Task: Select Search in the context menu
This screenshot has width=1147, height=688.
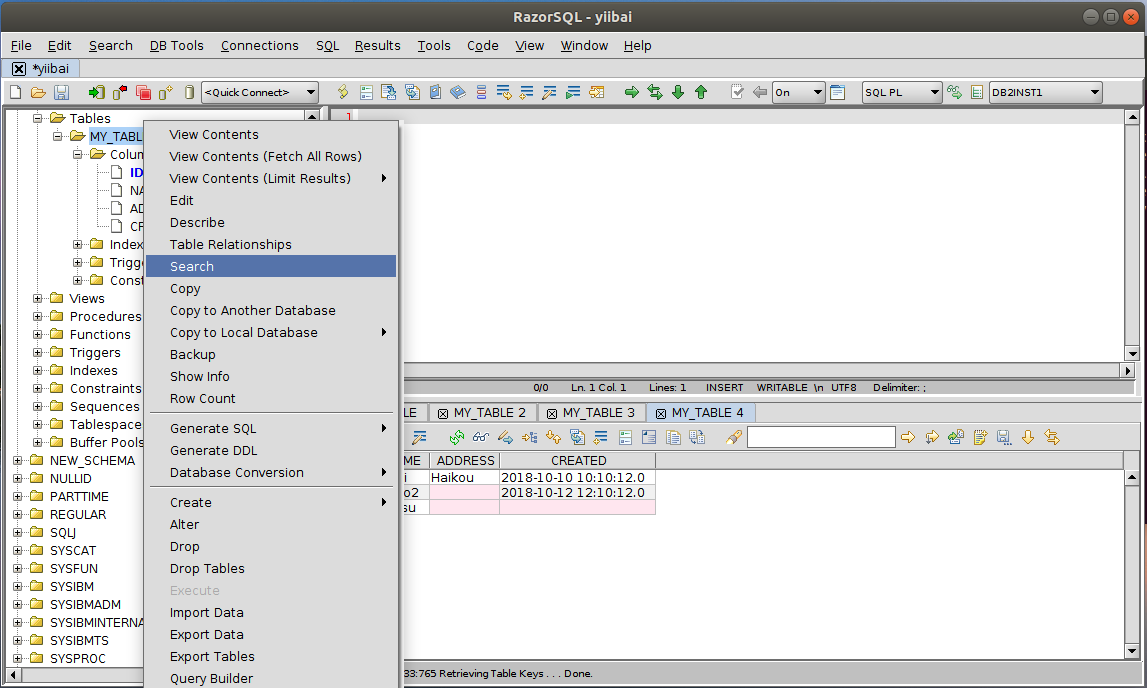Action: (x=192, y=267)
